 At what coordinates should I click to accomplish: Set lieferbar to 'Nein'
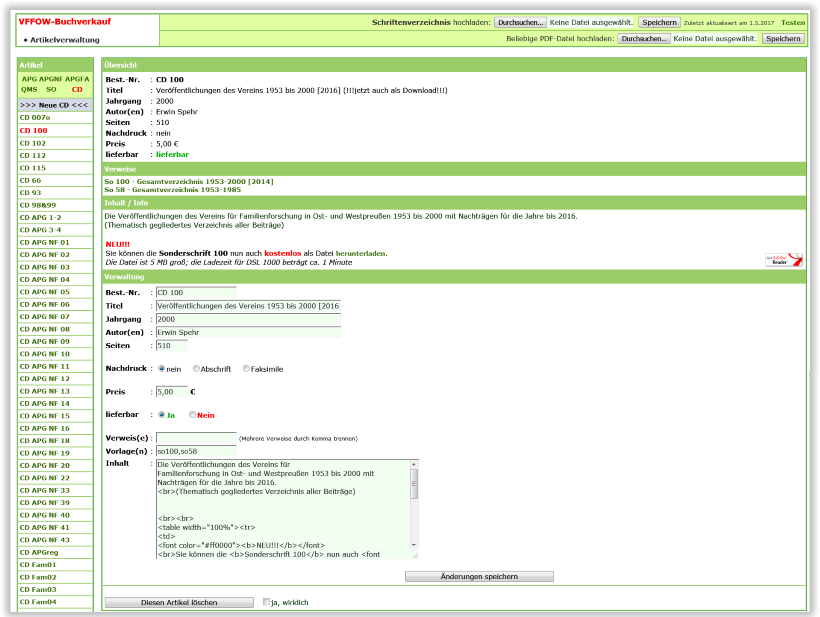coord(192,414)
